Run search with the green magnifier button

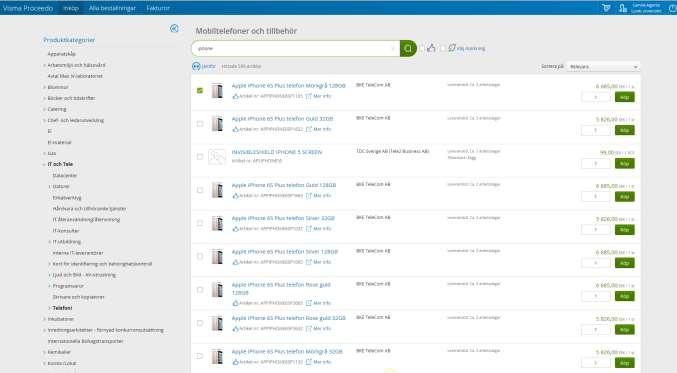408,48
